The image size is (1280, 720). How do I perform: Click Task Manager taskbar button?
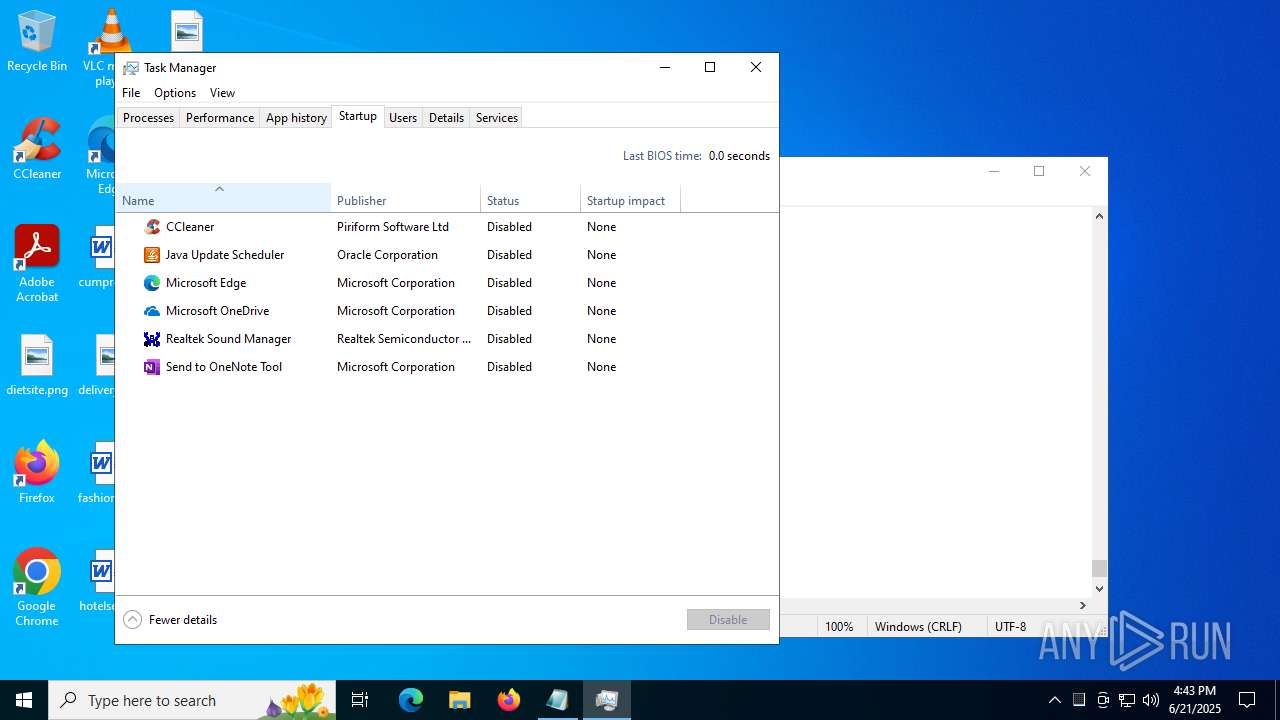point(607,700)
